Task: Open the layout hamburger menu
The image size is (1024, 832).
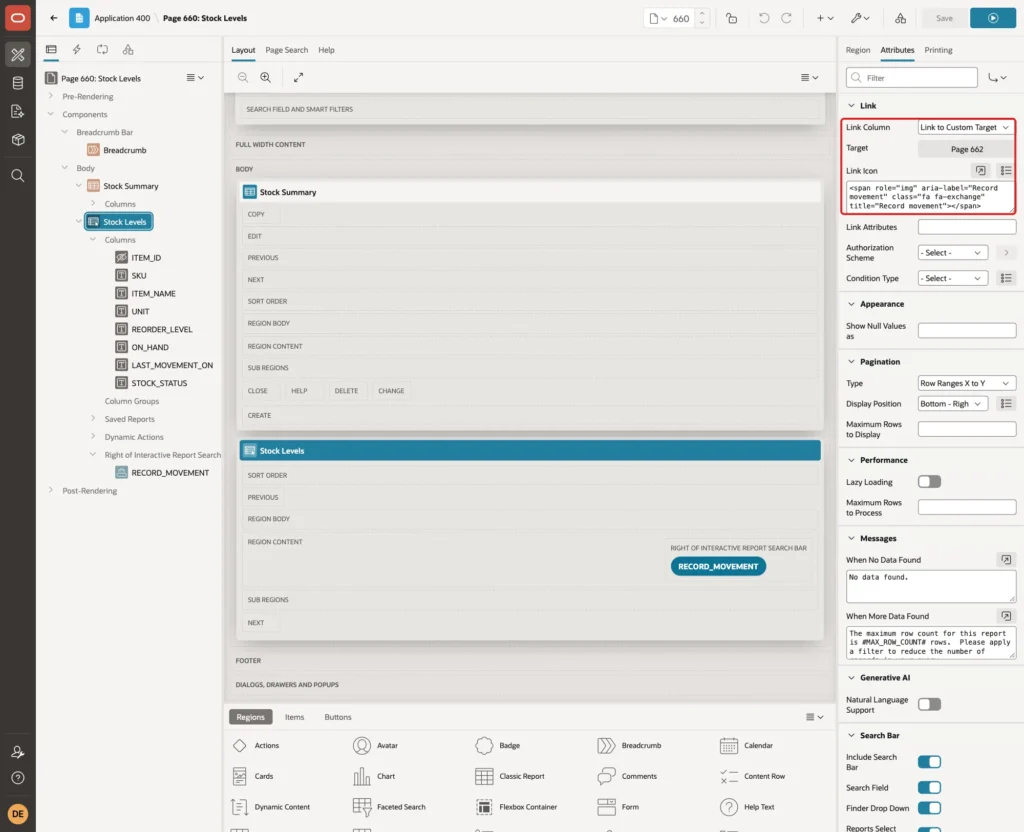Action: (809, 78)
